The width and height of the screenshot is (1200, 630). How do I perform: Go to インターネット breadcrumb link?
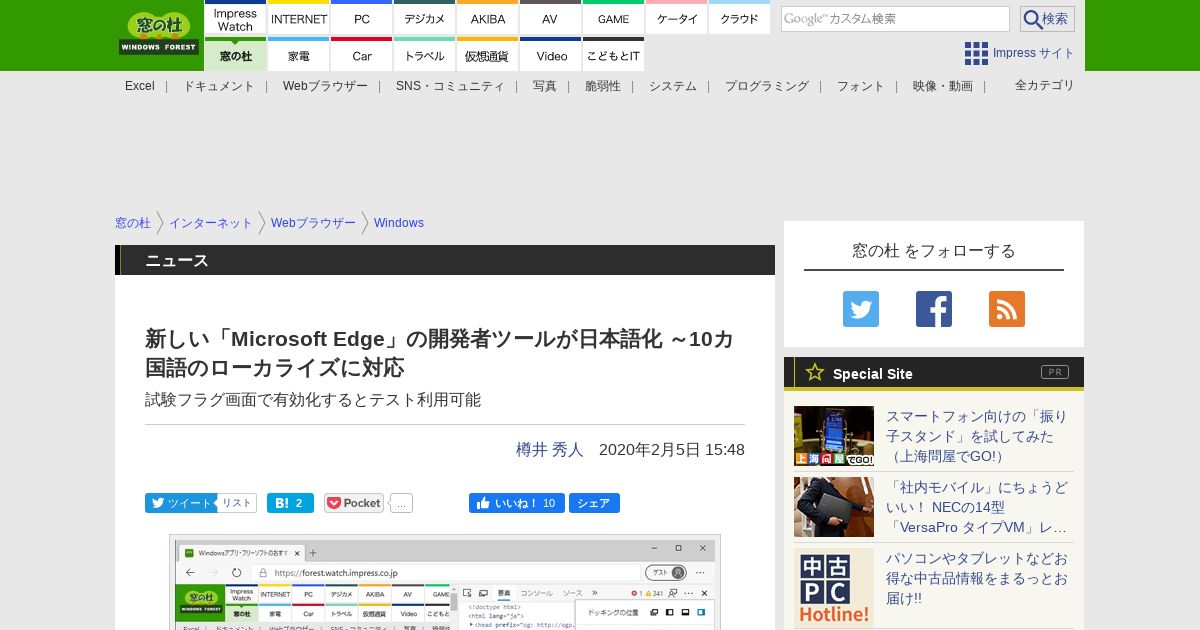(x=211, y=223)
